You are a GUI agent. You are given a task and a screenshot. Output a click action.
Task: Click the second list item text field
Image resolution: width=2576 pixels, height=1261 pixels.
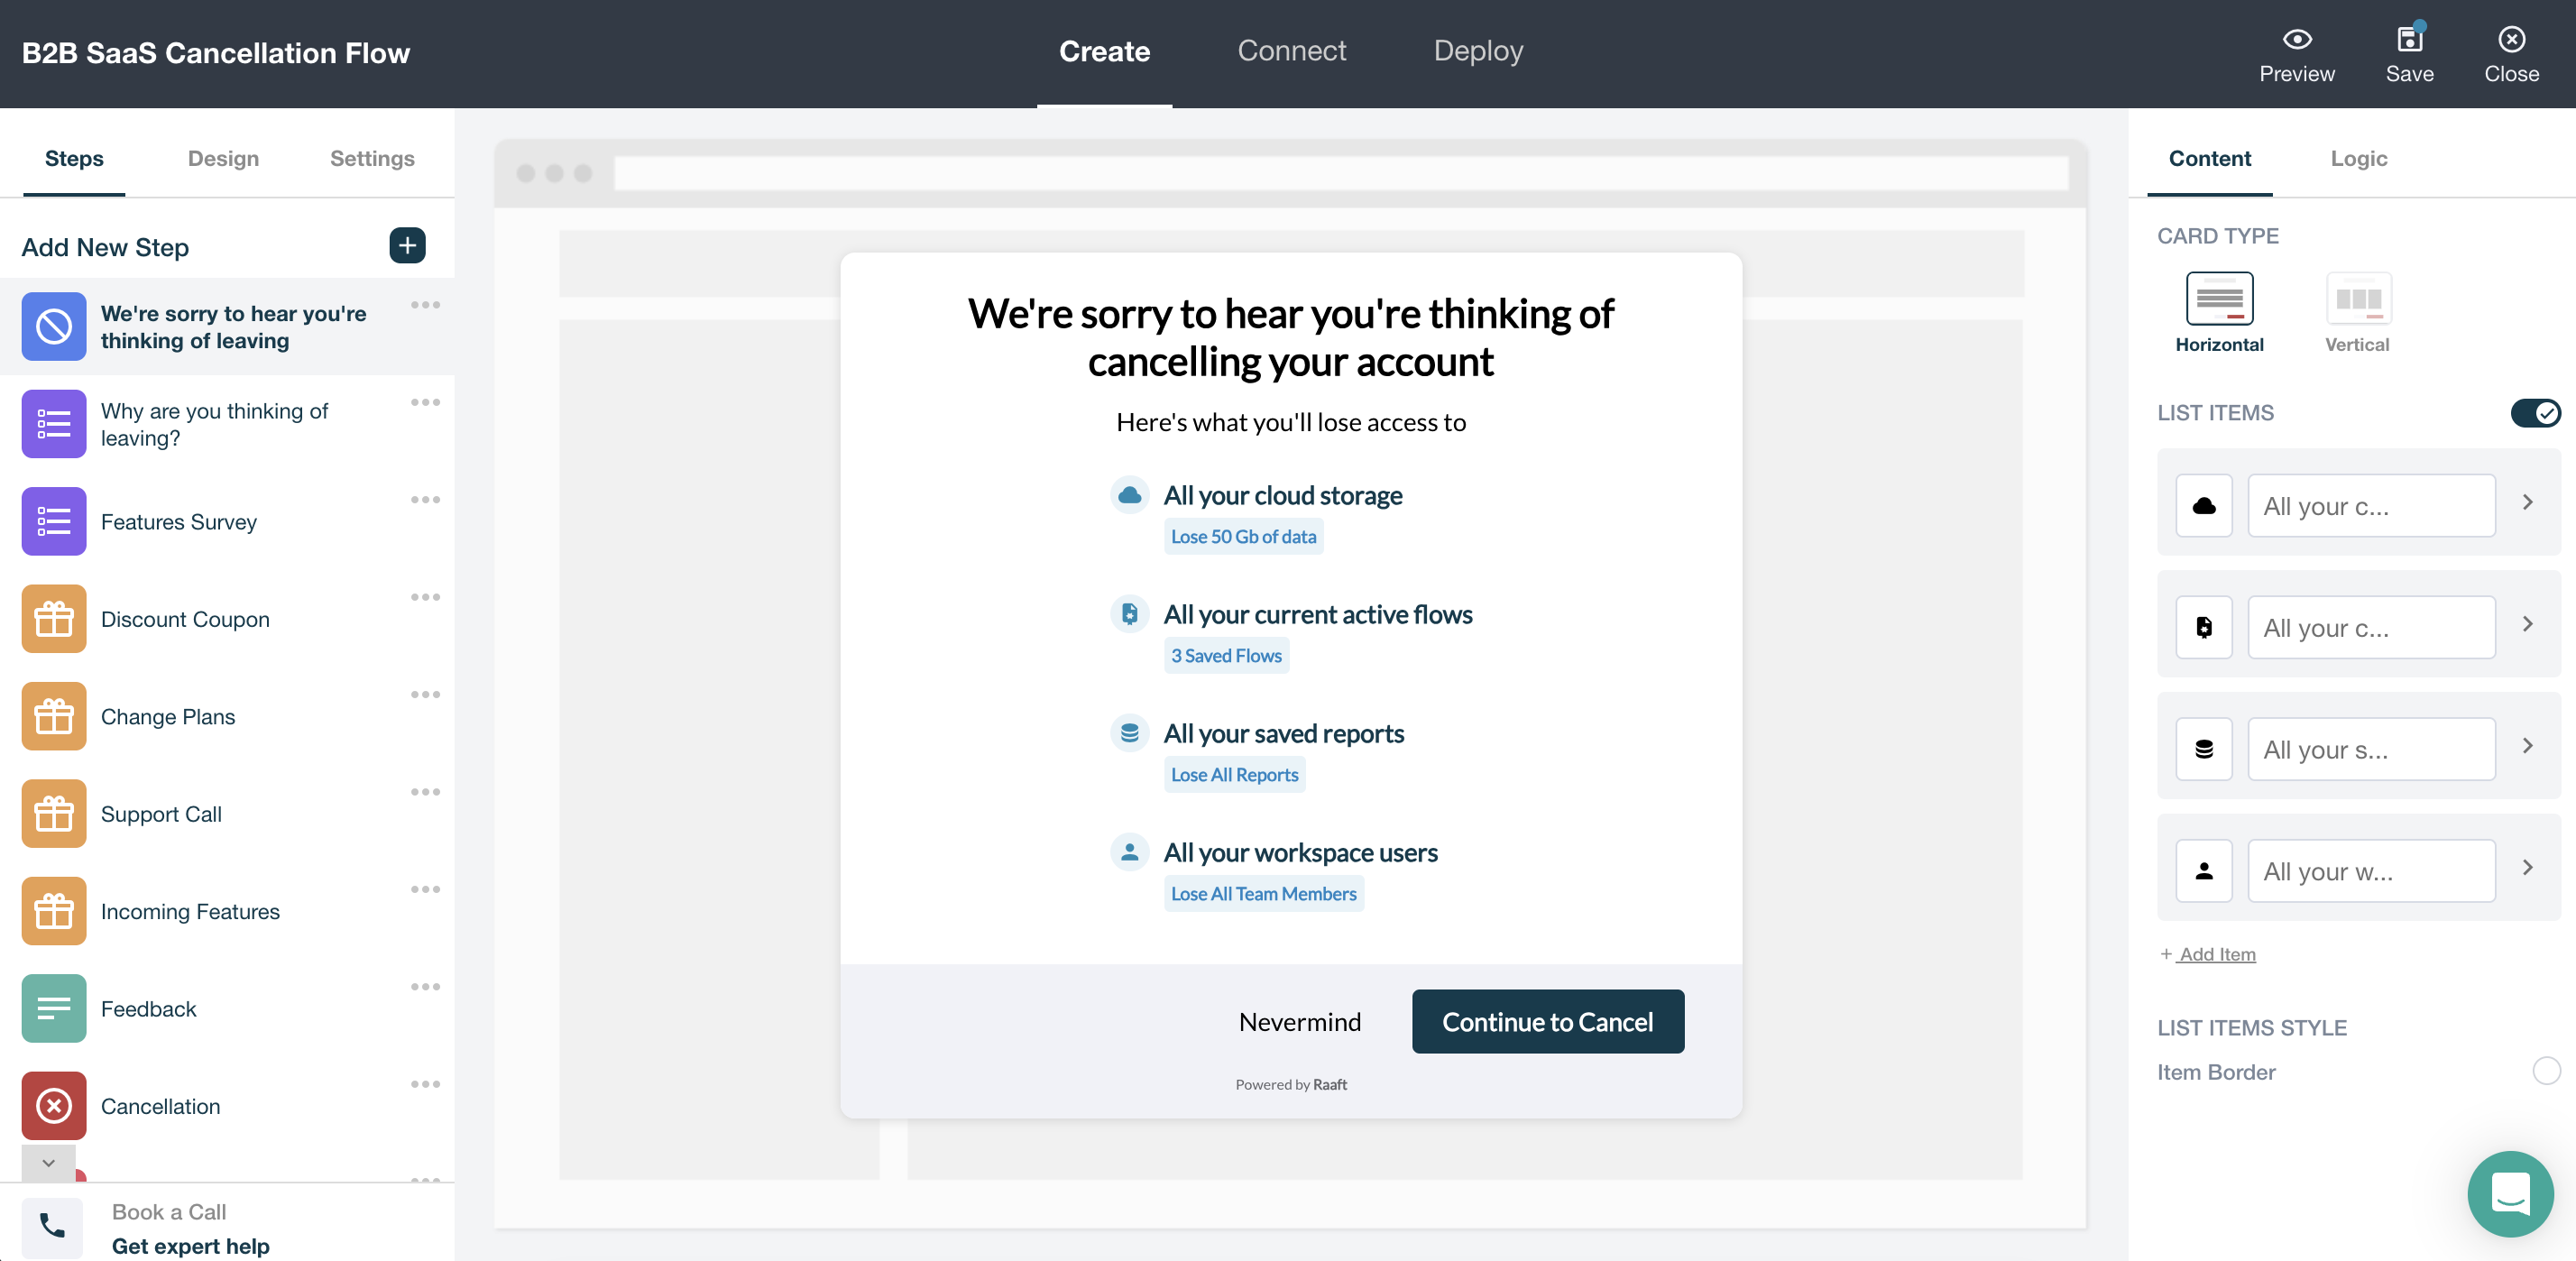coord(2370,628)
